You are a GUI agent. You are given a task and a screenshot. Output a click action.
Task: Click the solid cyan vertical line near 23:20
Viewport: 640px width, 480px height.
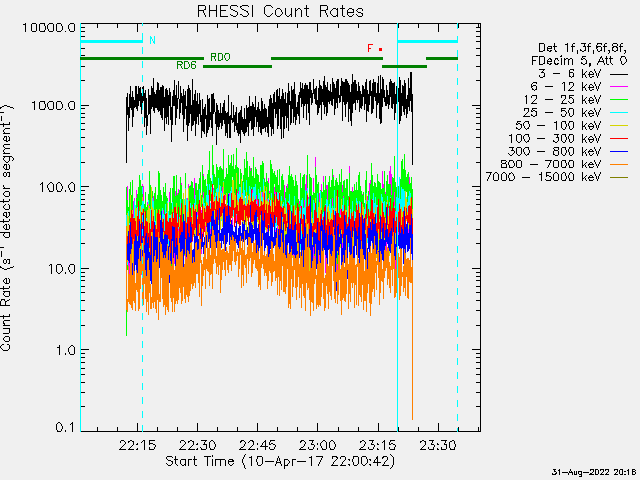tap(397, 227)
